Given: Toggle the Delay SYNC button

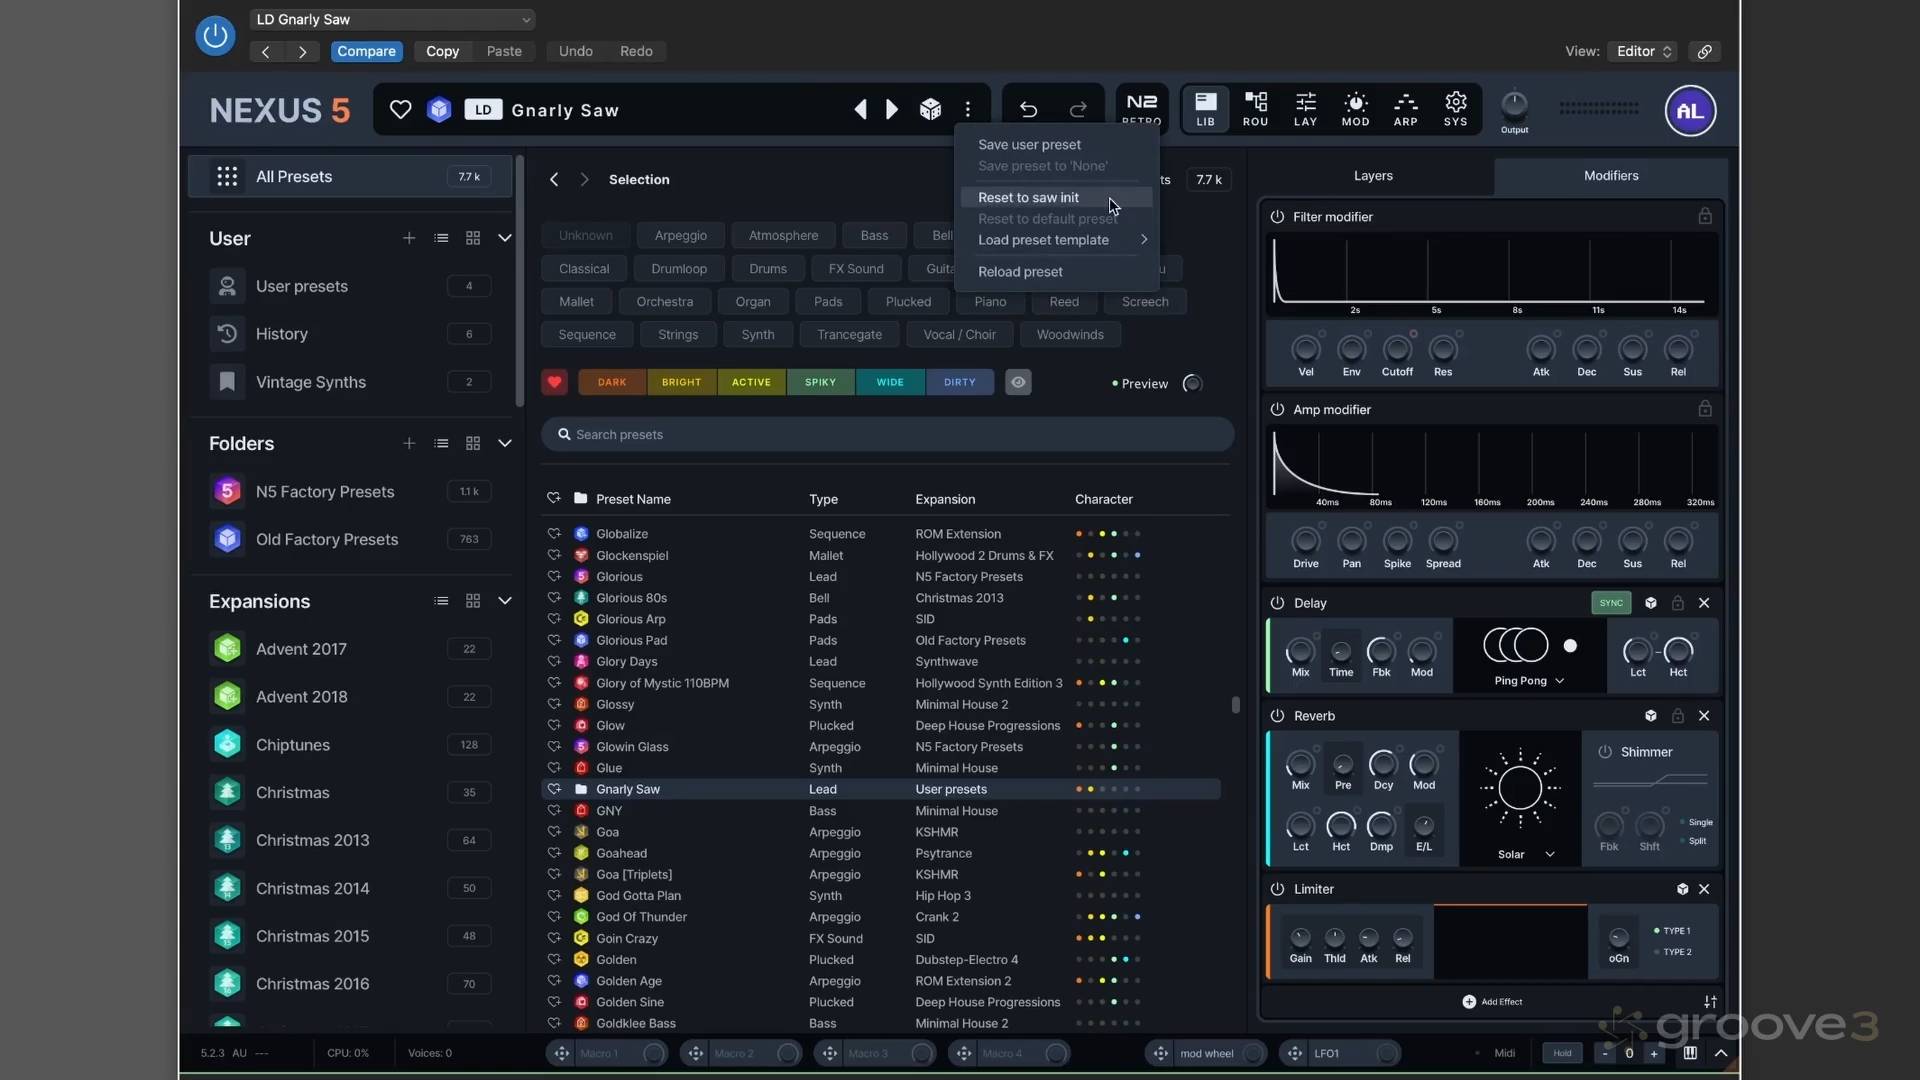Looking at the screenshot, I should coord(1611,603).
